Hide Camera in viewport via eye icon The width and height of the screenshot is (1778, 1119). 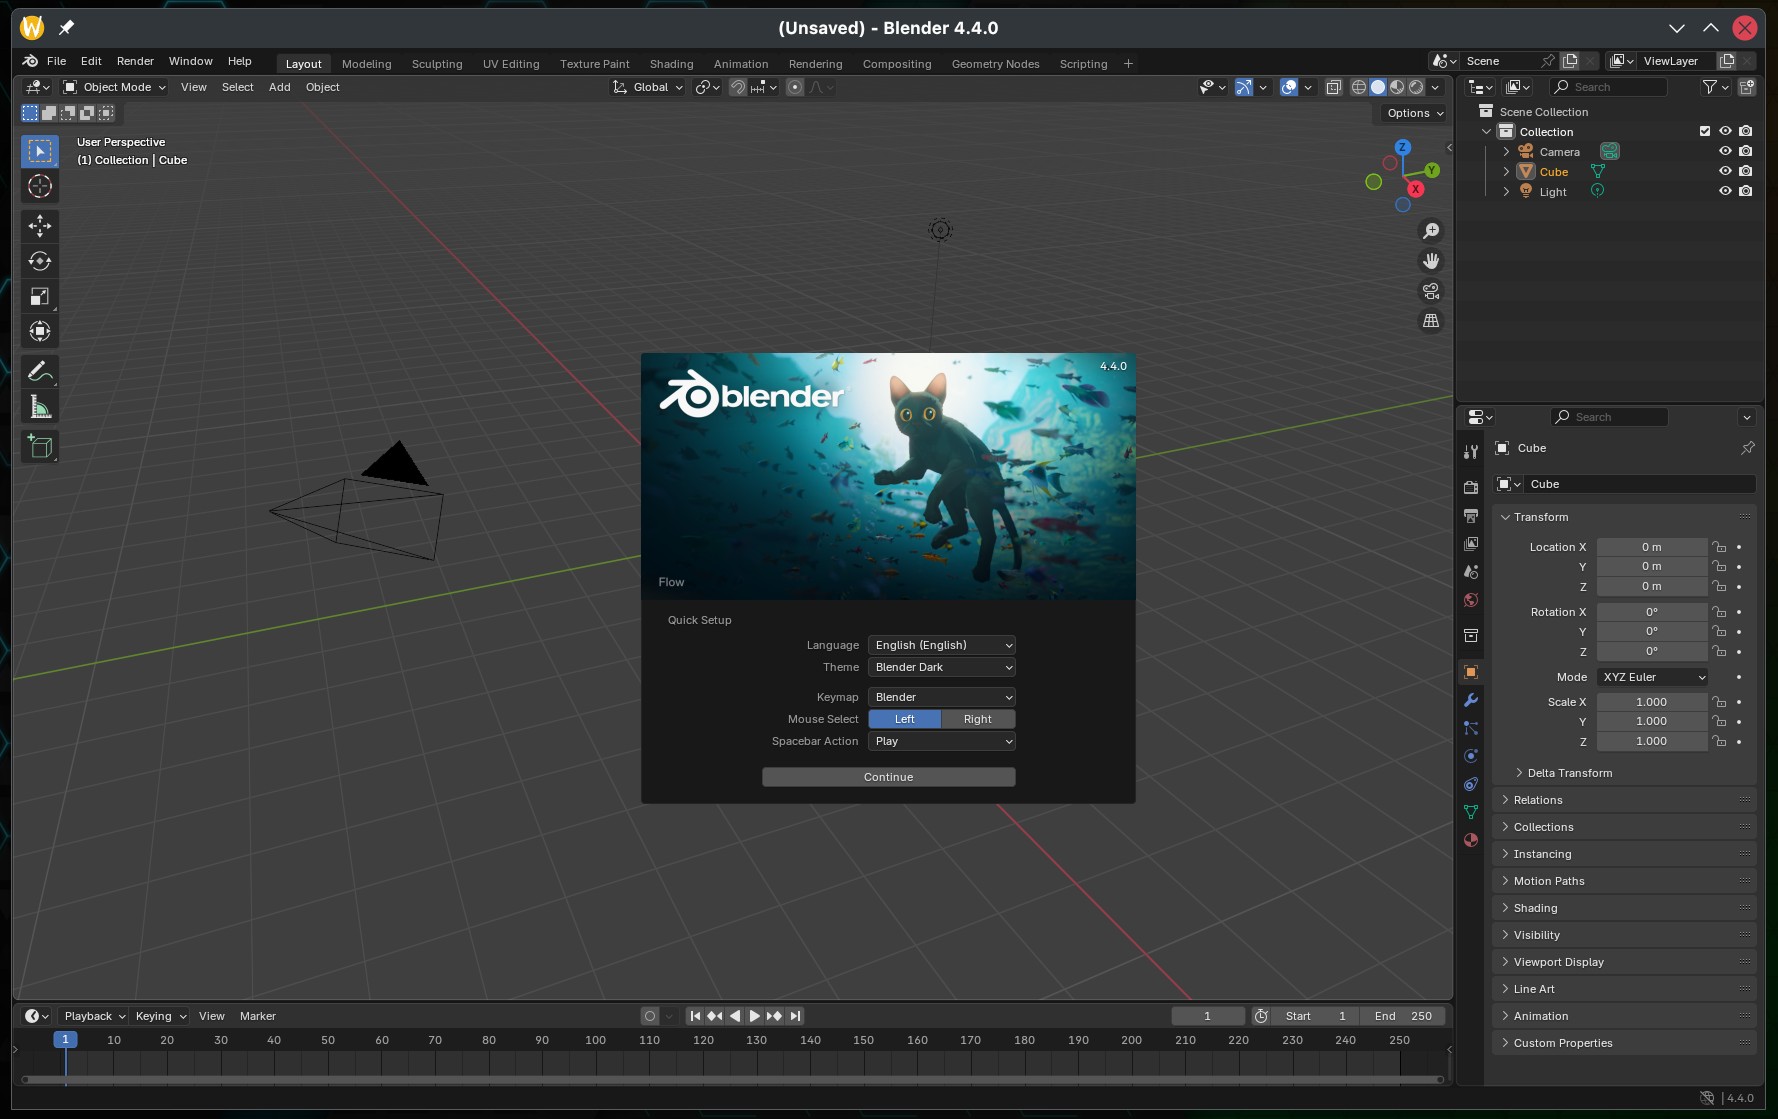tap(1725, 151)
